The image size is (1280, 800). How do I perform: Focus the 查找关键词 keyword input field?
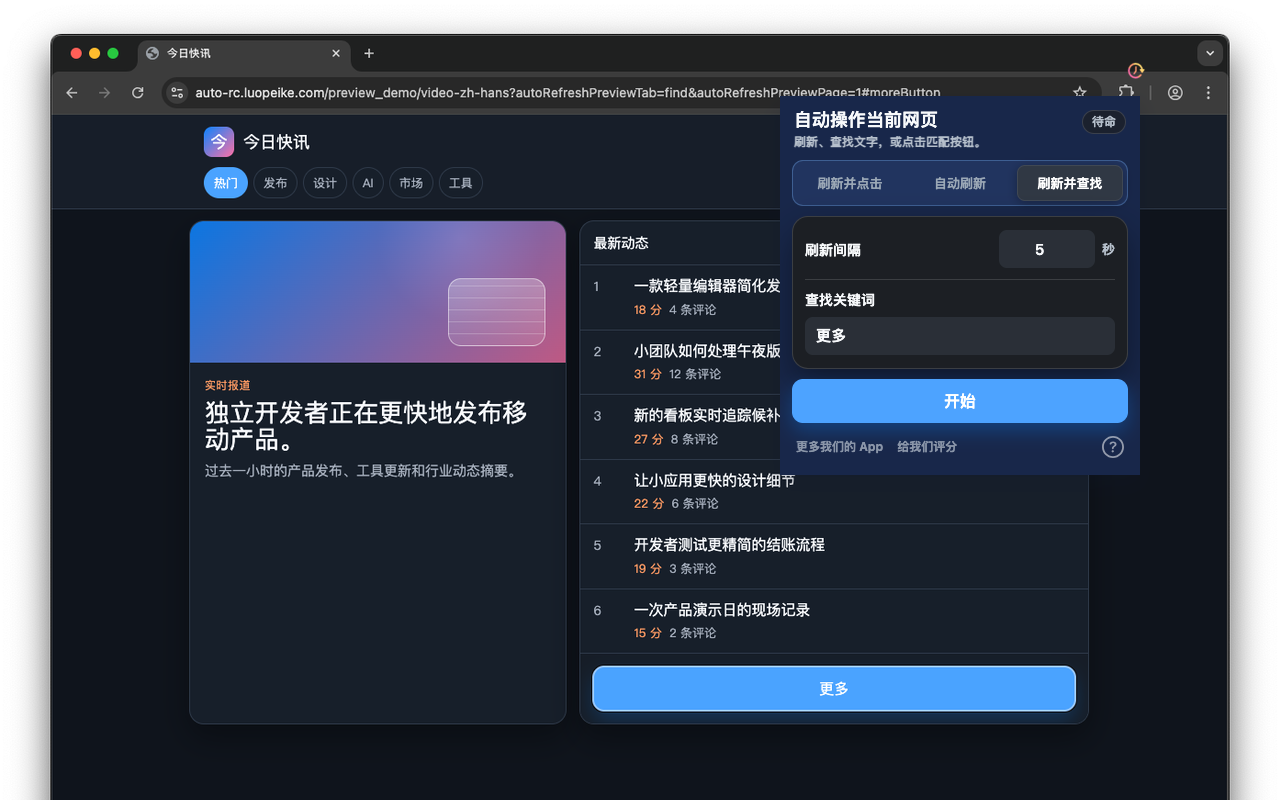click(960, 336)
